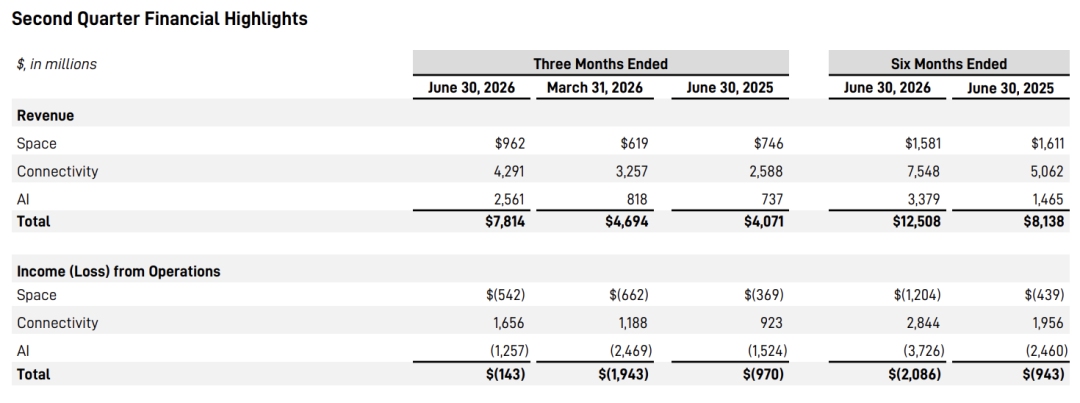Click the '$, in millions' note

coord(56,64)
